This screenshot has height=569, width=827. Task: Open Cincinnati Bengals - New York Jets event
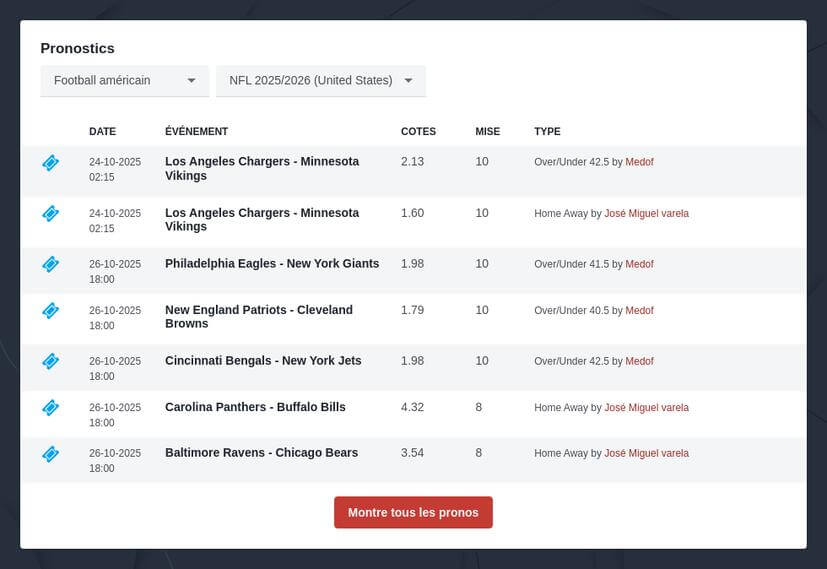[263, 360]
